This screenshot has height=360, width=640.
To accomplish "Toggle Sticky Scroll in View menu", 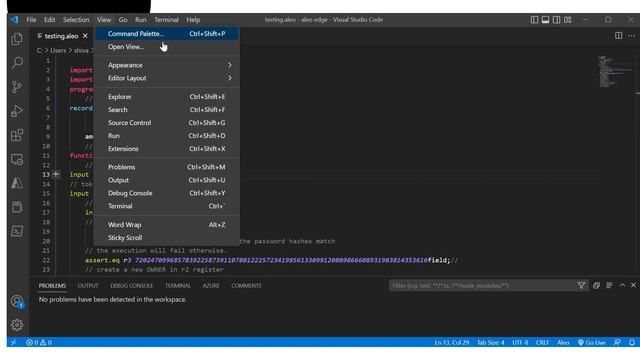I will (x=167, y=238).
